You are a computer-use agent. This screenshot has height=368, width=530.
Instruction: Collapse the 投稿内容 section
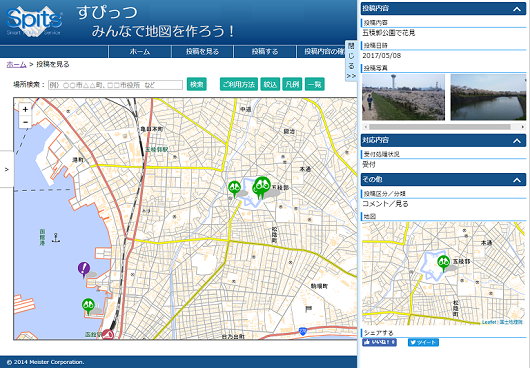[x=516, y=9]
